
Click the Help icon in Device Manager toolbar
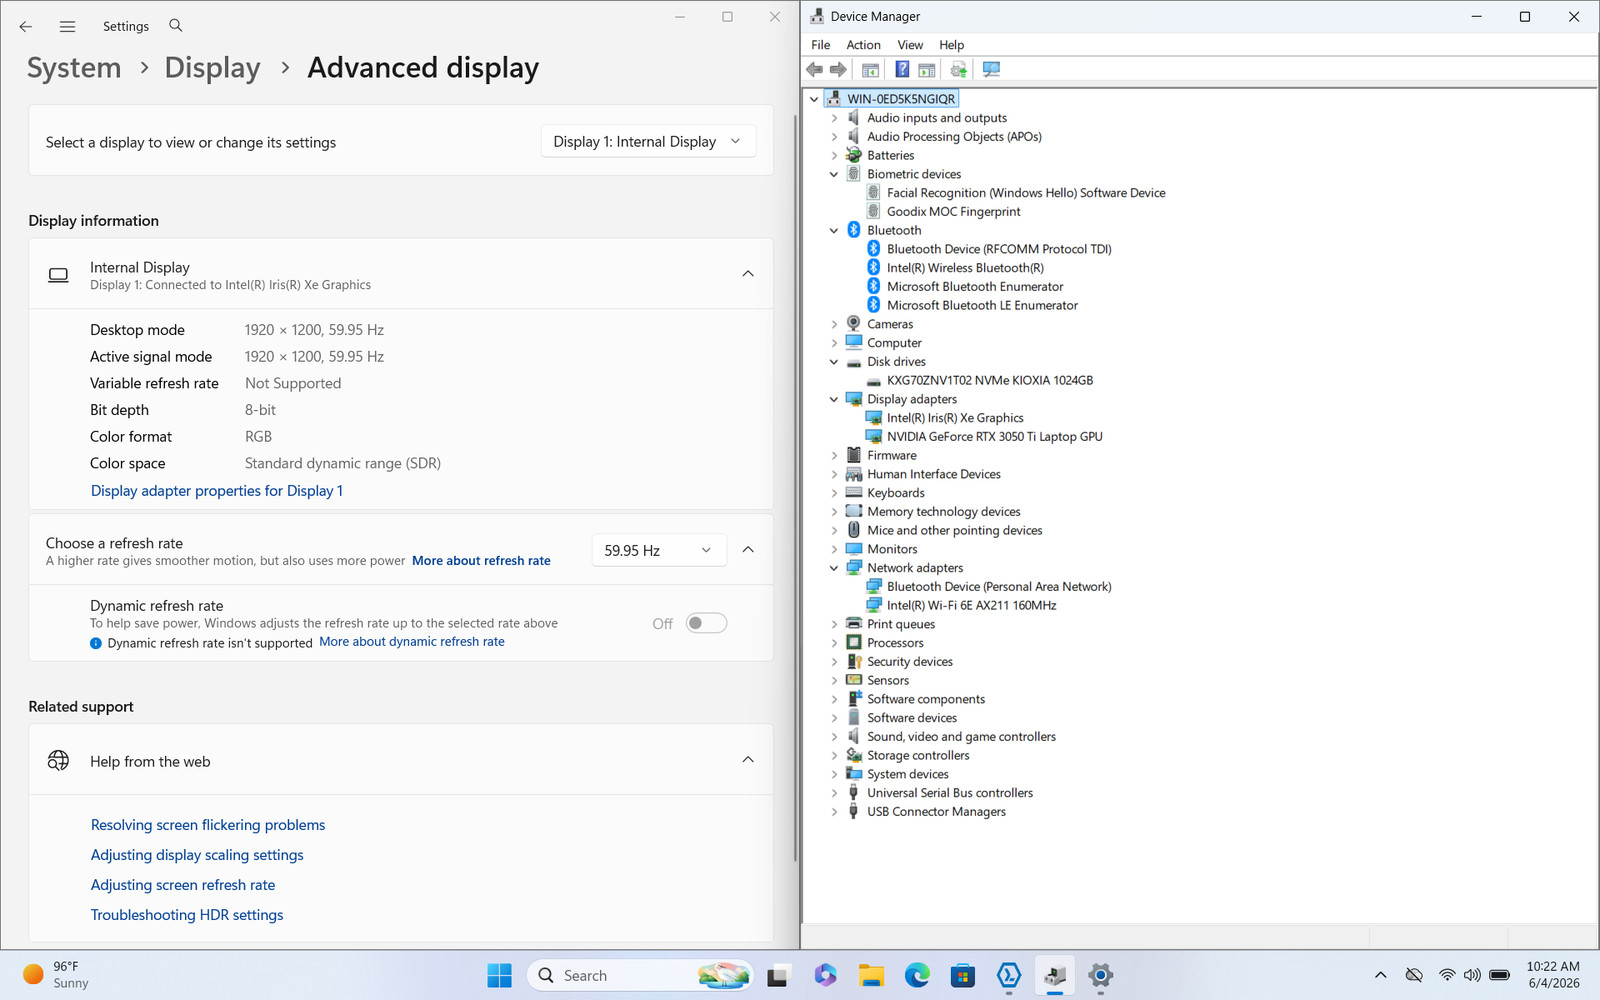pyautogui.click(x=902, y=69)
